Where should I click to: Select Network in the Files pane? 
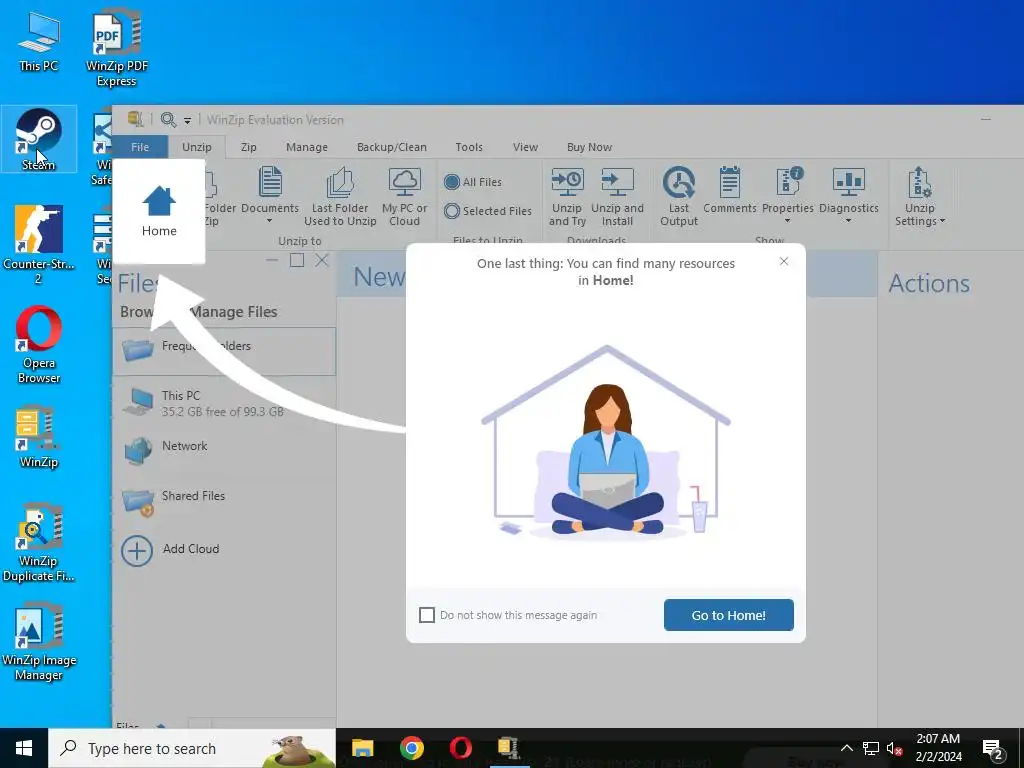tap(224, 449)
